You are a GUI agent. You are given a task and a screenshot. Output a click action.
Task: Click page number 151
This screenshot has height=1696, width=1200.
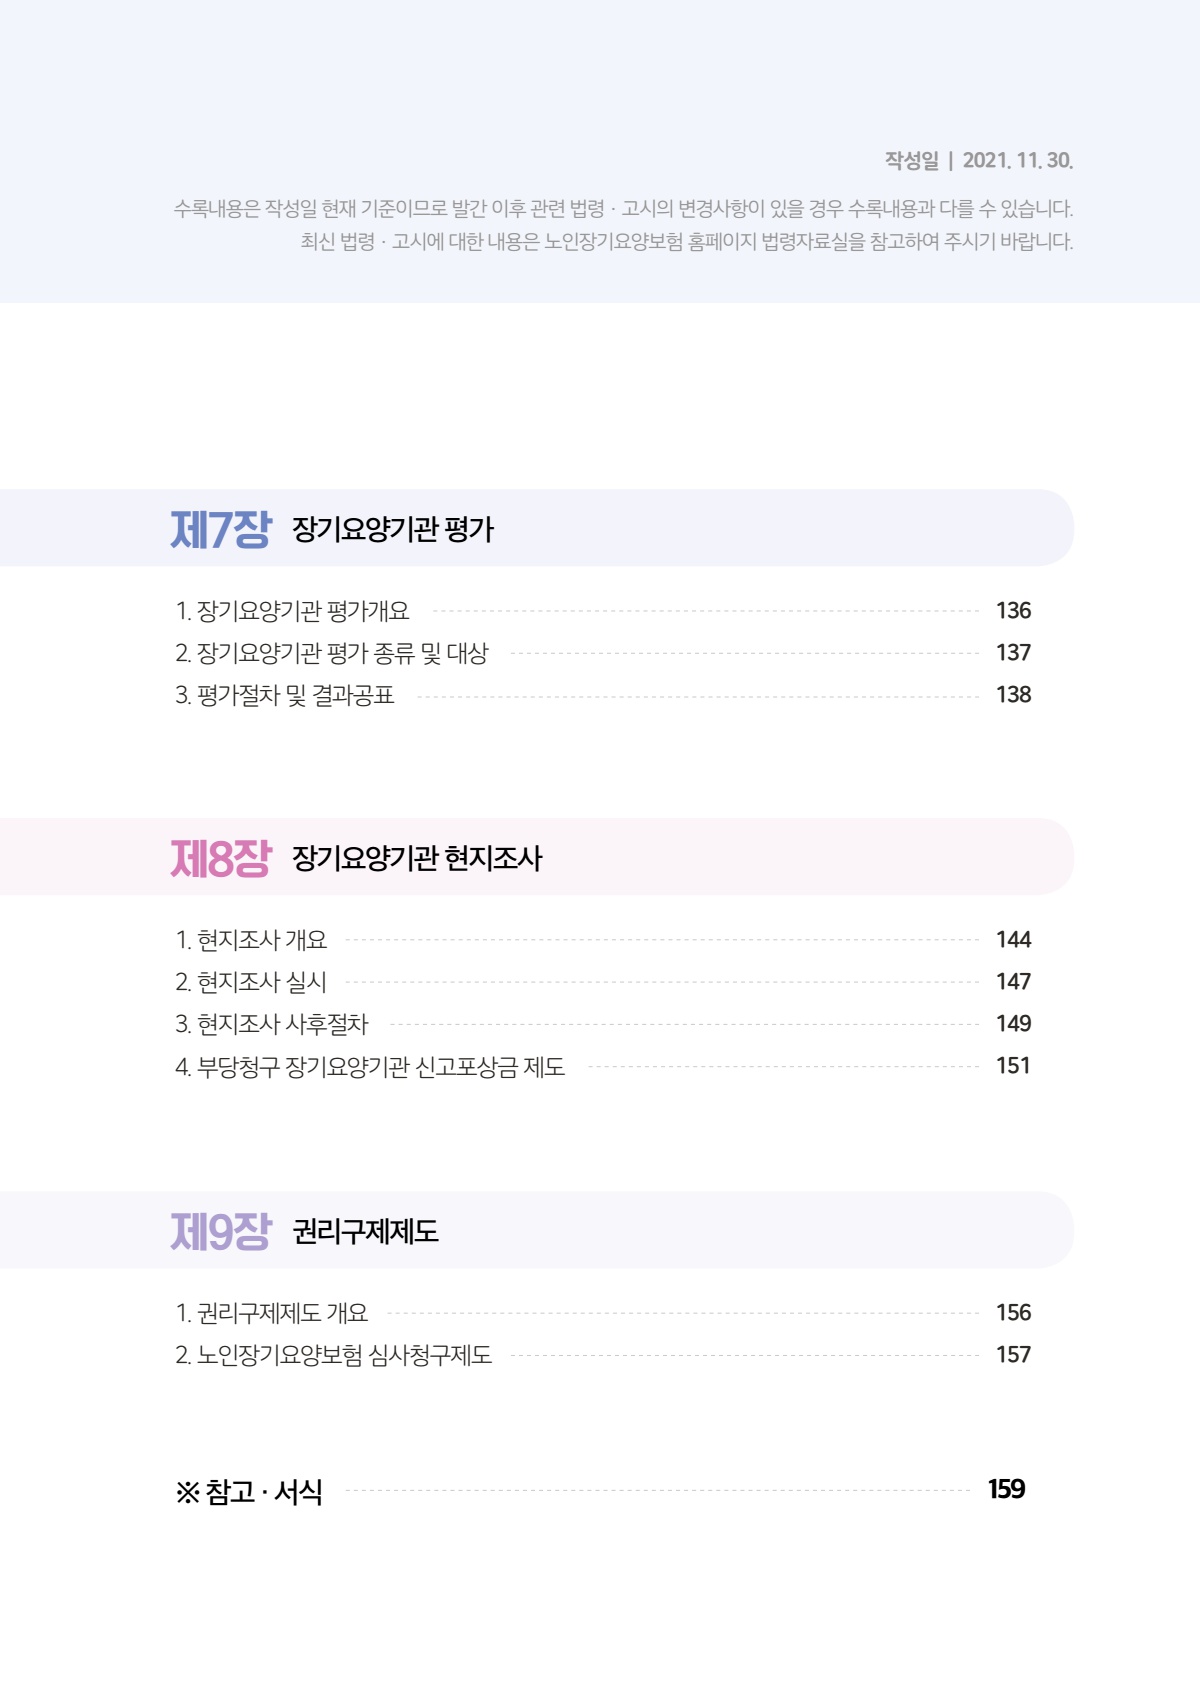(x=1013, y=1066)
